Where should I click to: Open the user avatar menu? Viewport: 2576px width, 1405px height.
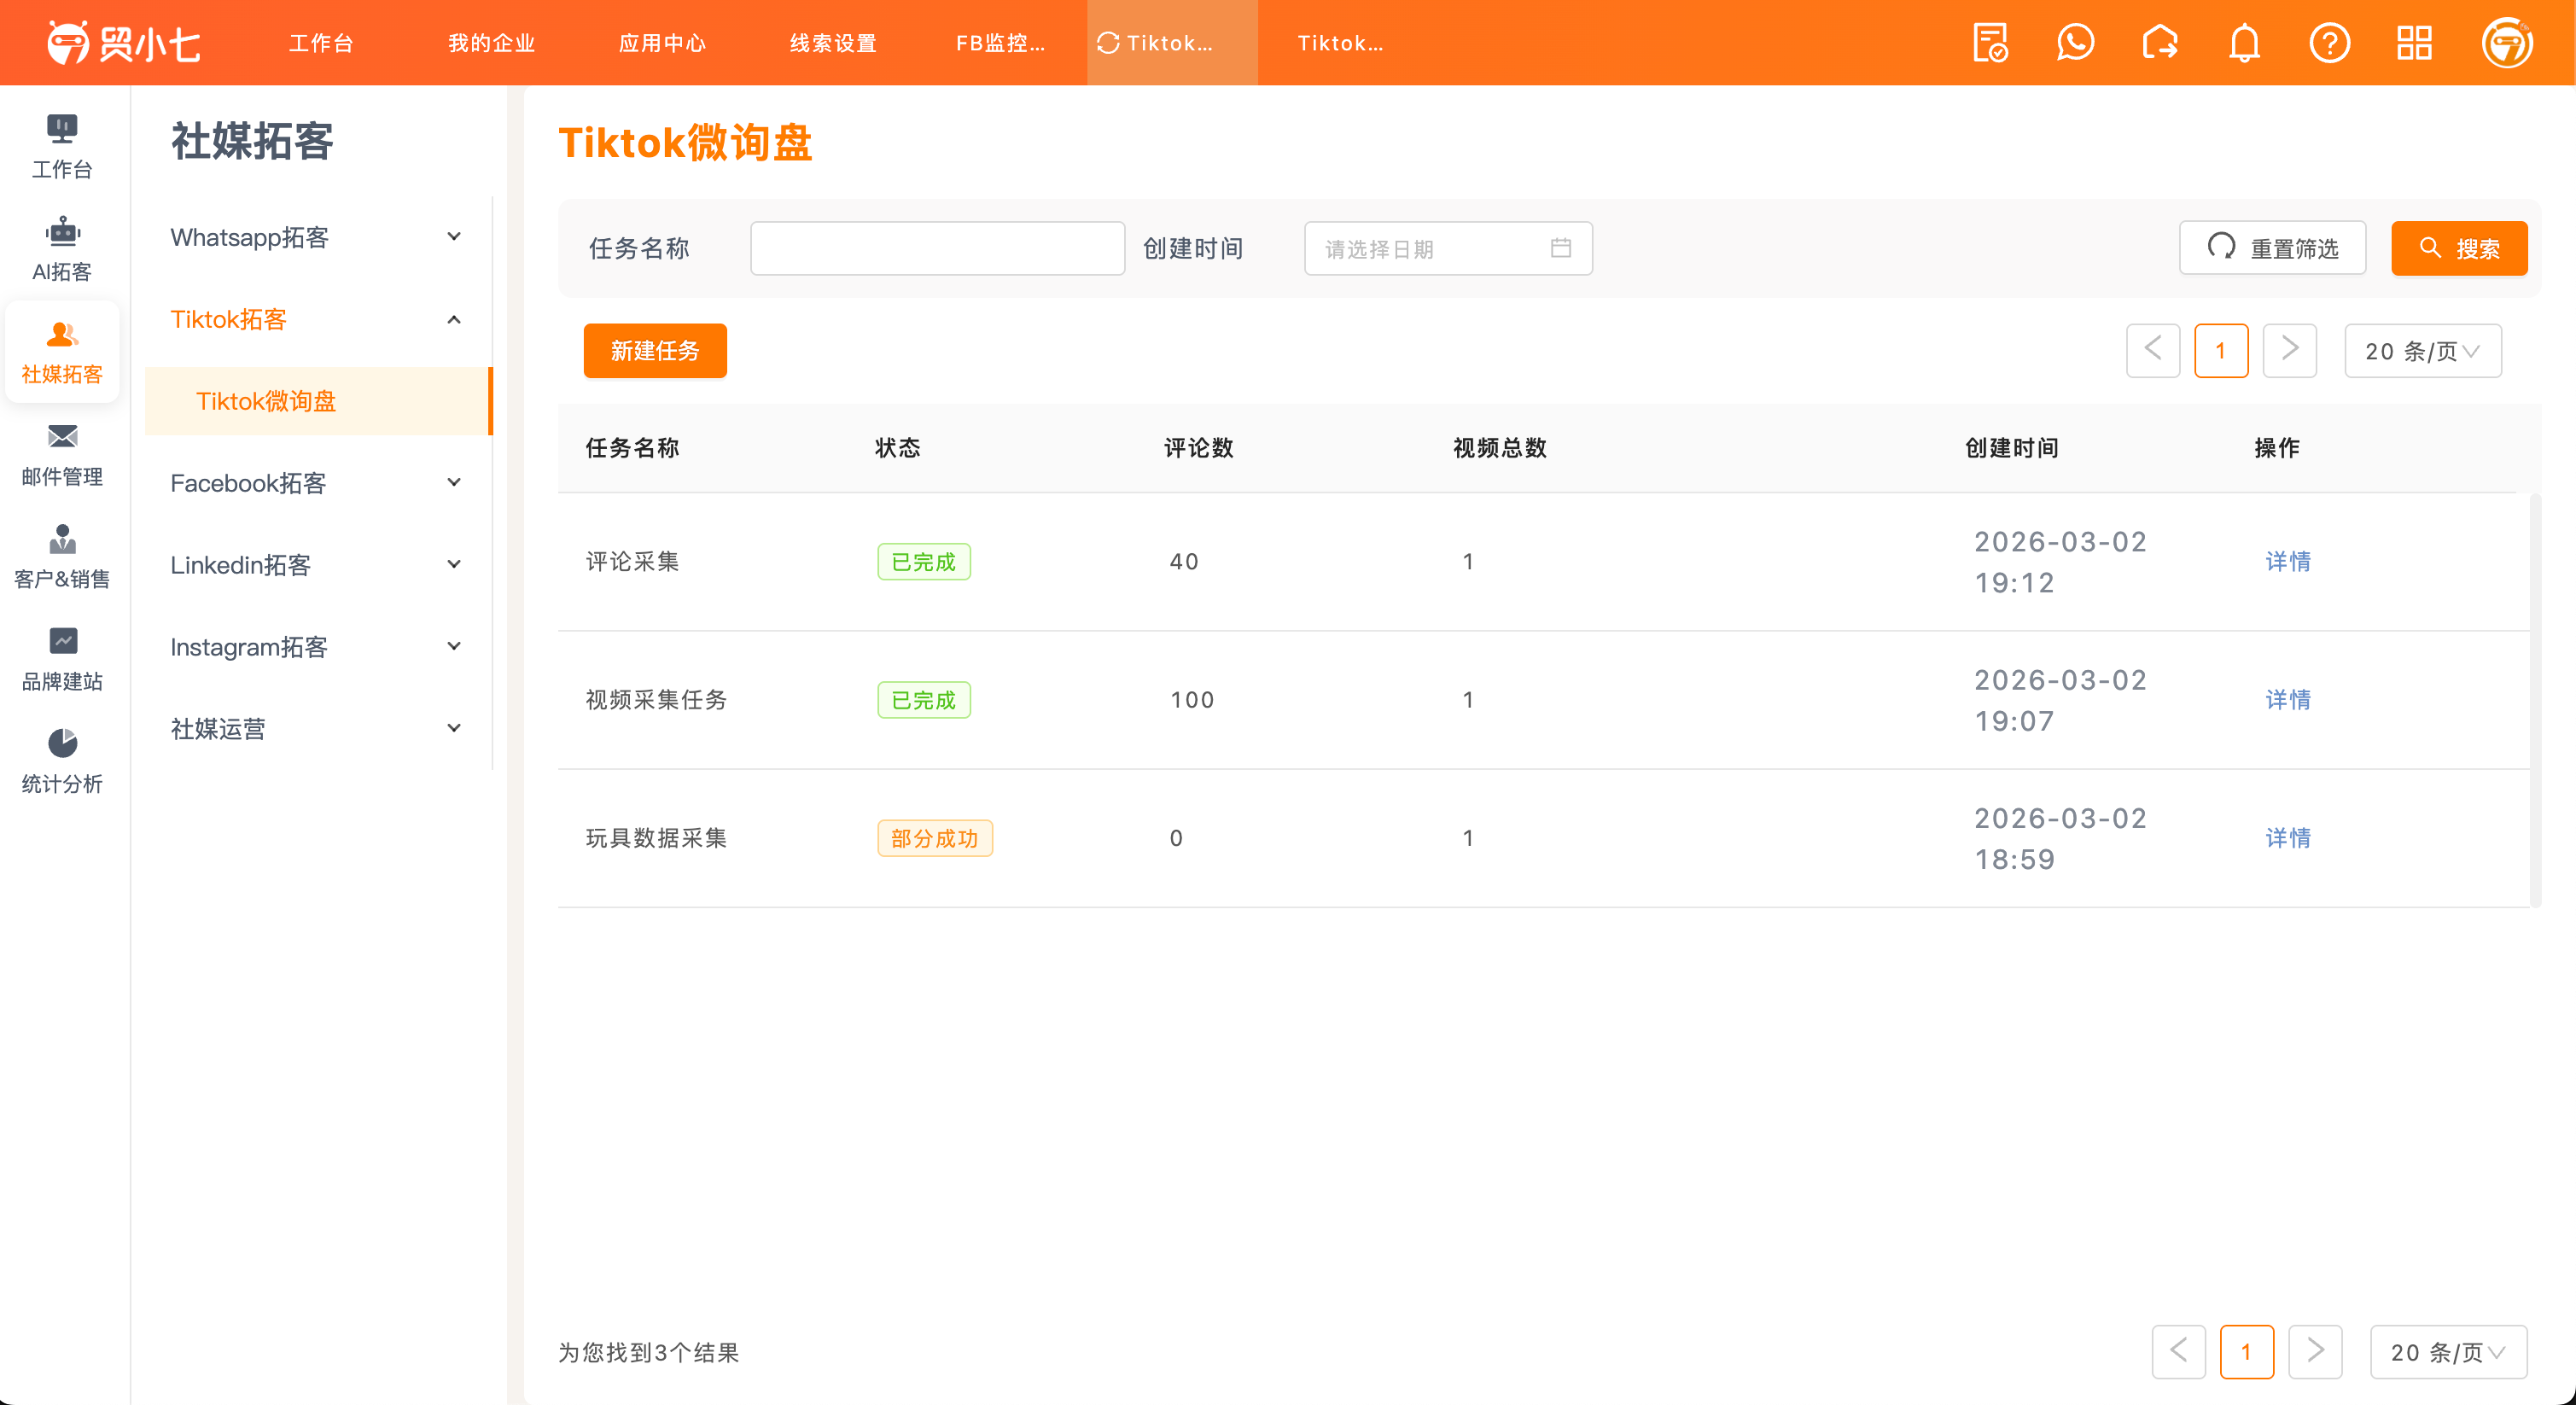click(2506, 43)
